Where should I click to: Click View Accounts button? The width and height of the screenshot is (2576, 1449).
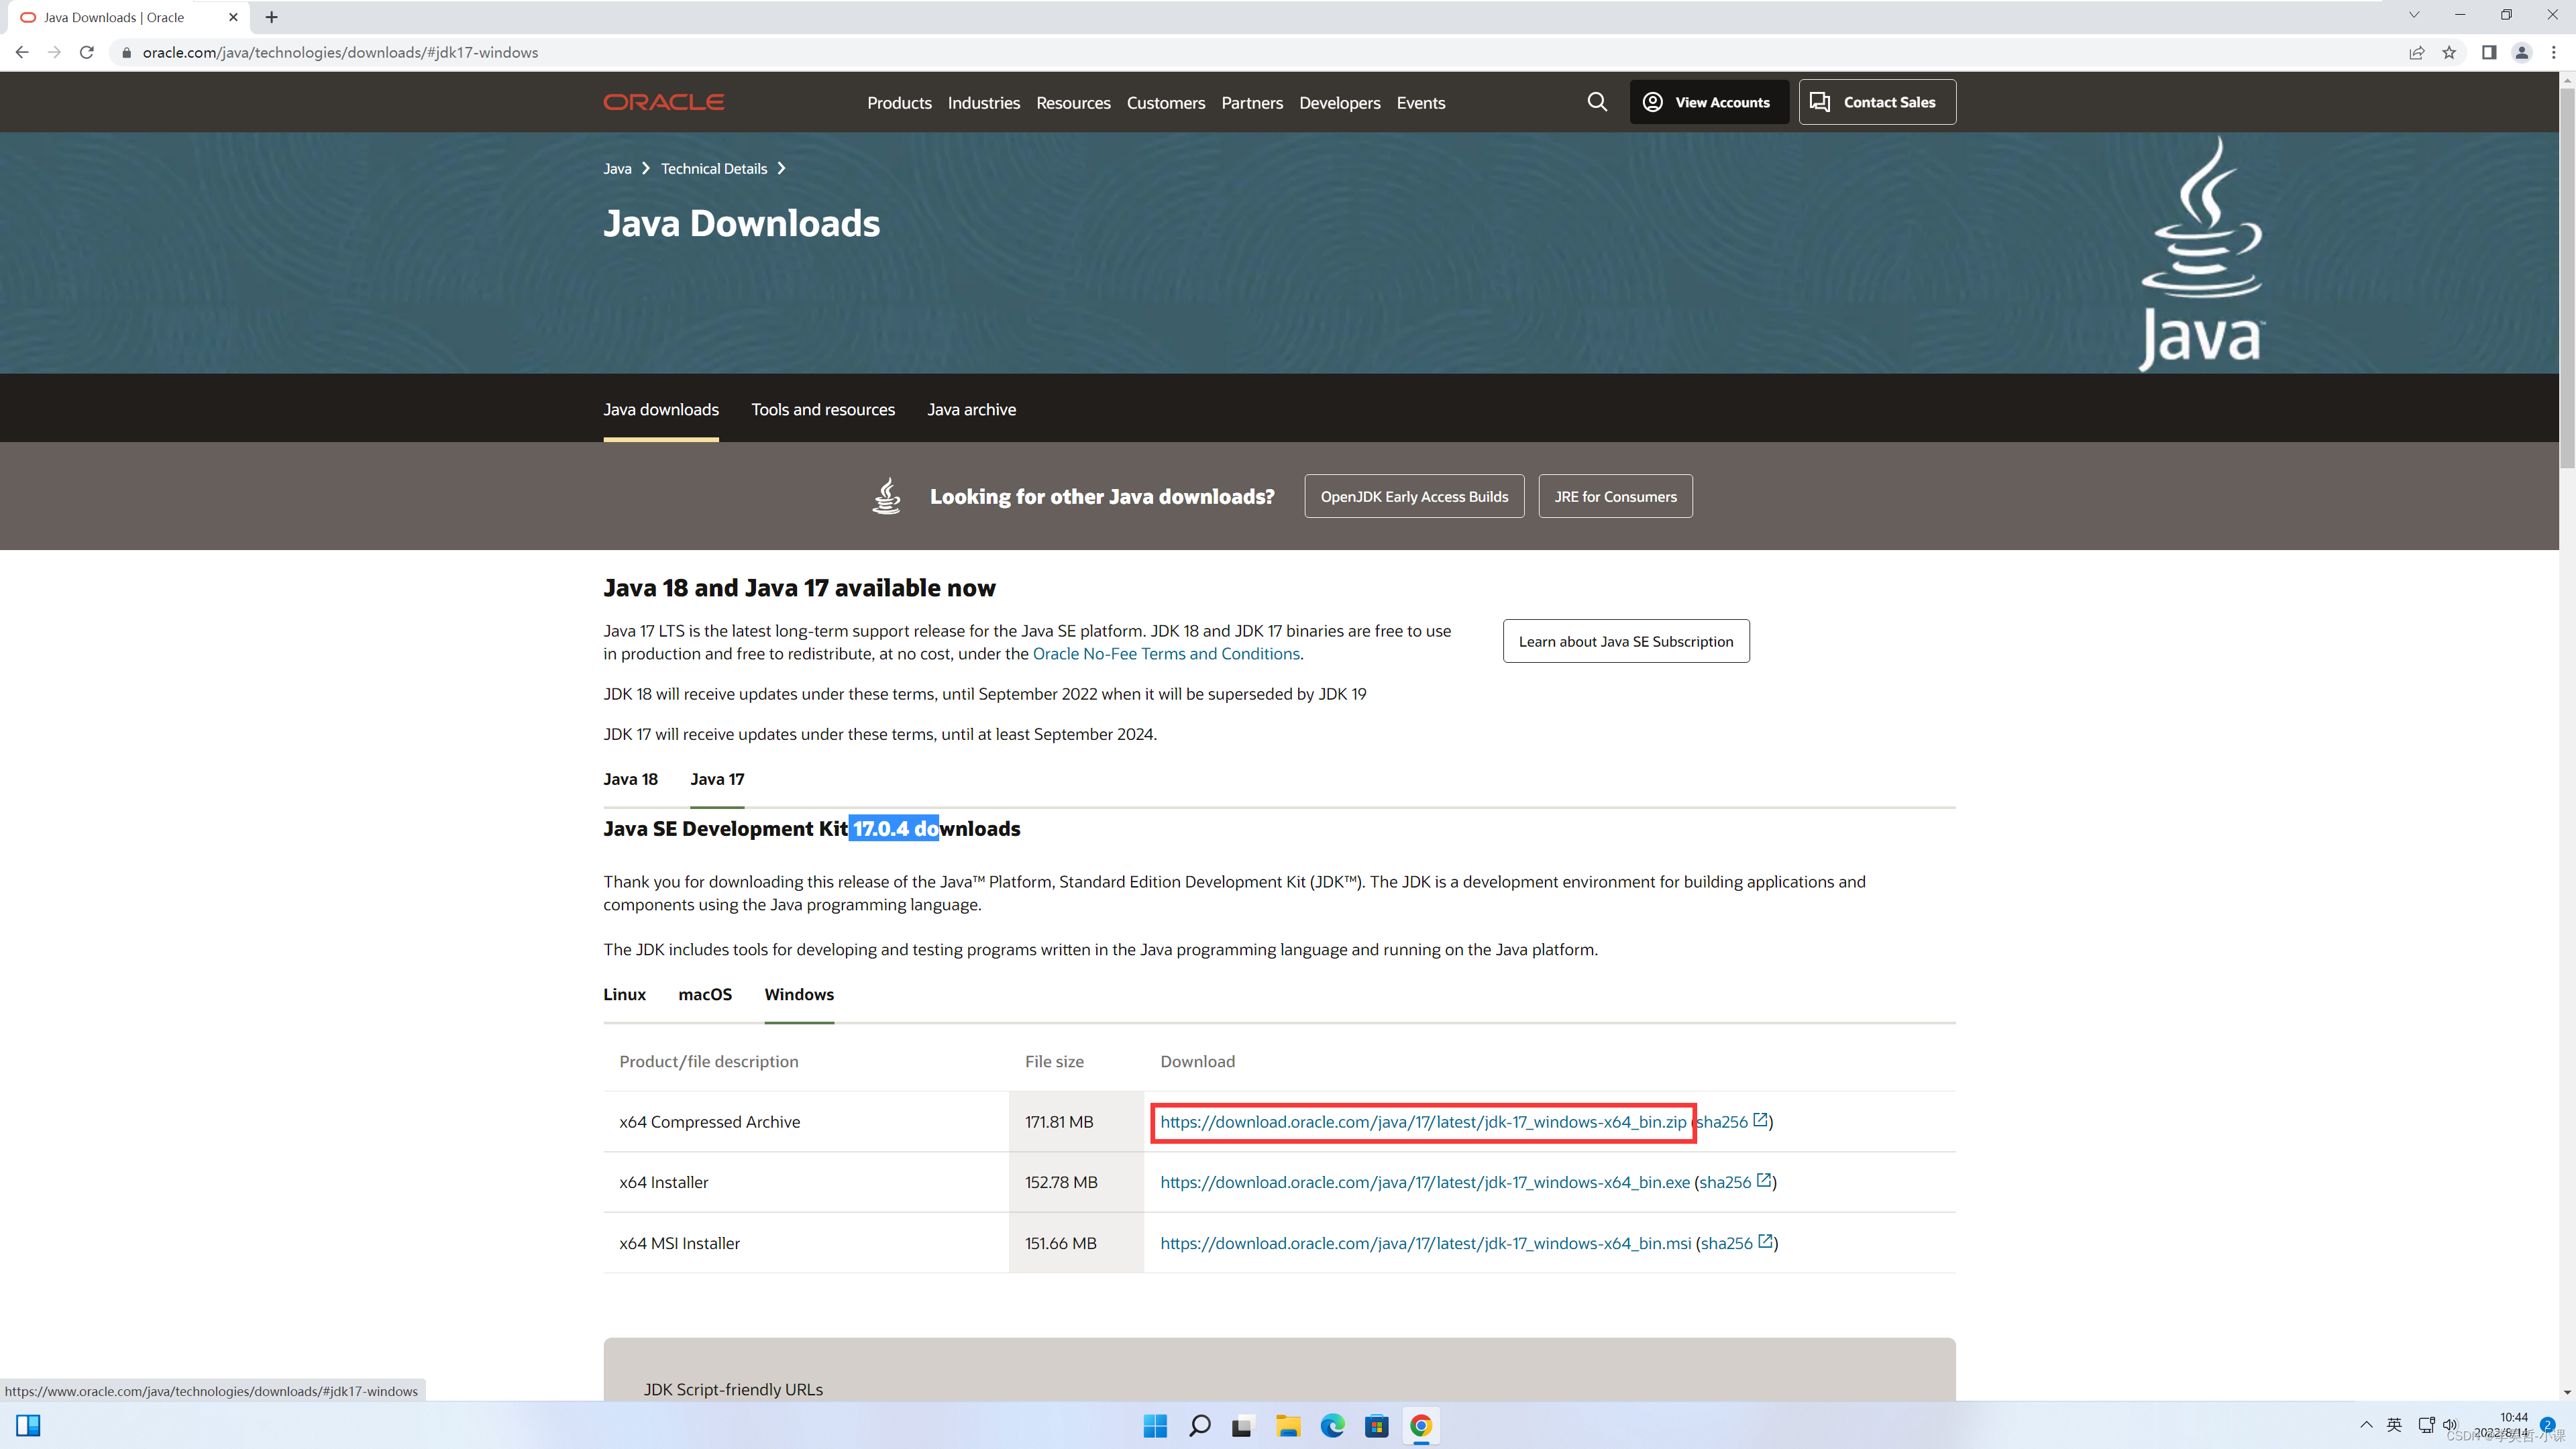pyautogui.click(x=1709, y=102)
